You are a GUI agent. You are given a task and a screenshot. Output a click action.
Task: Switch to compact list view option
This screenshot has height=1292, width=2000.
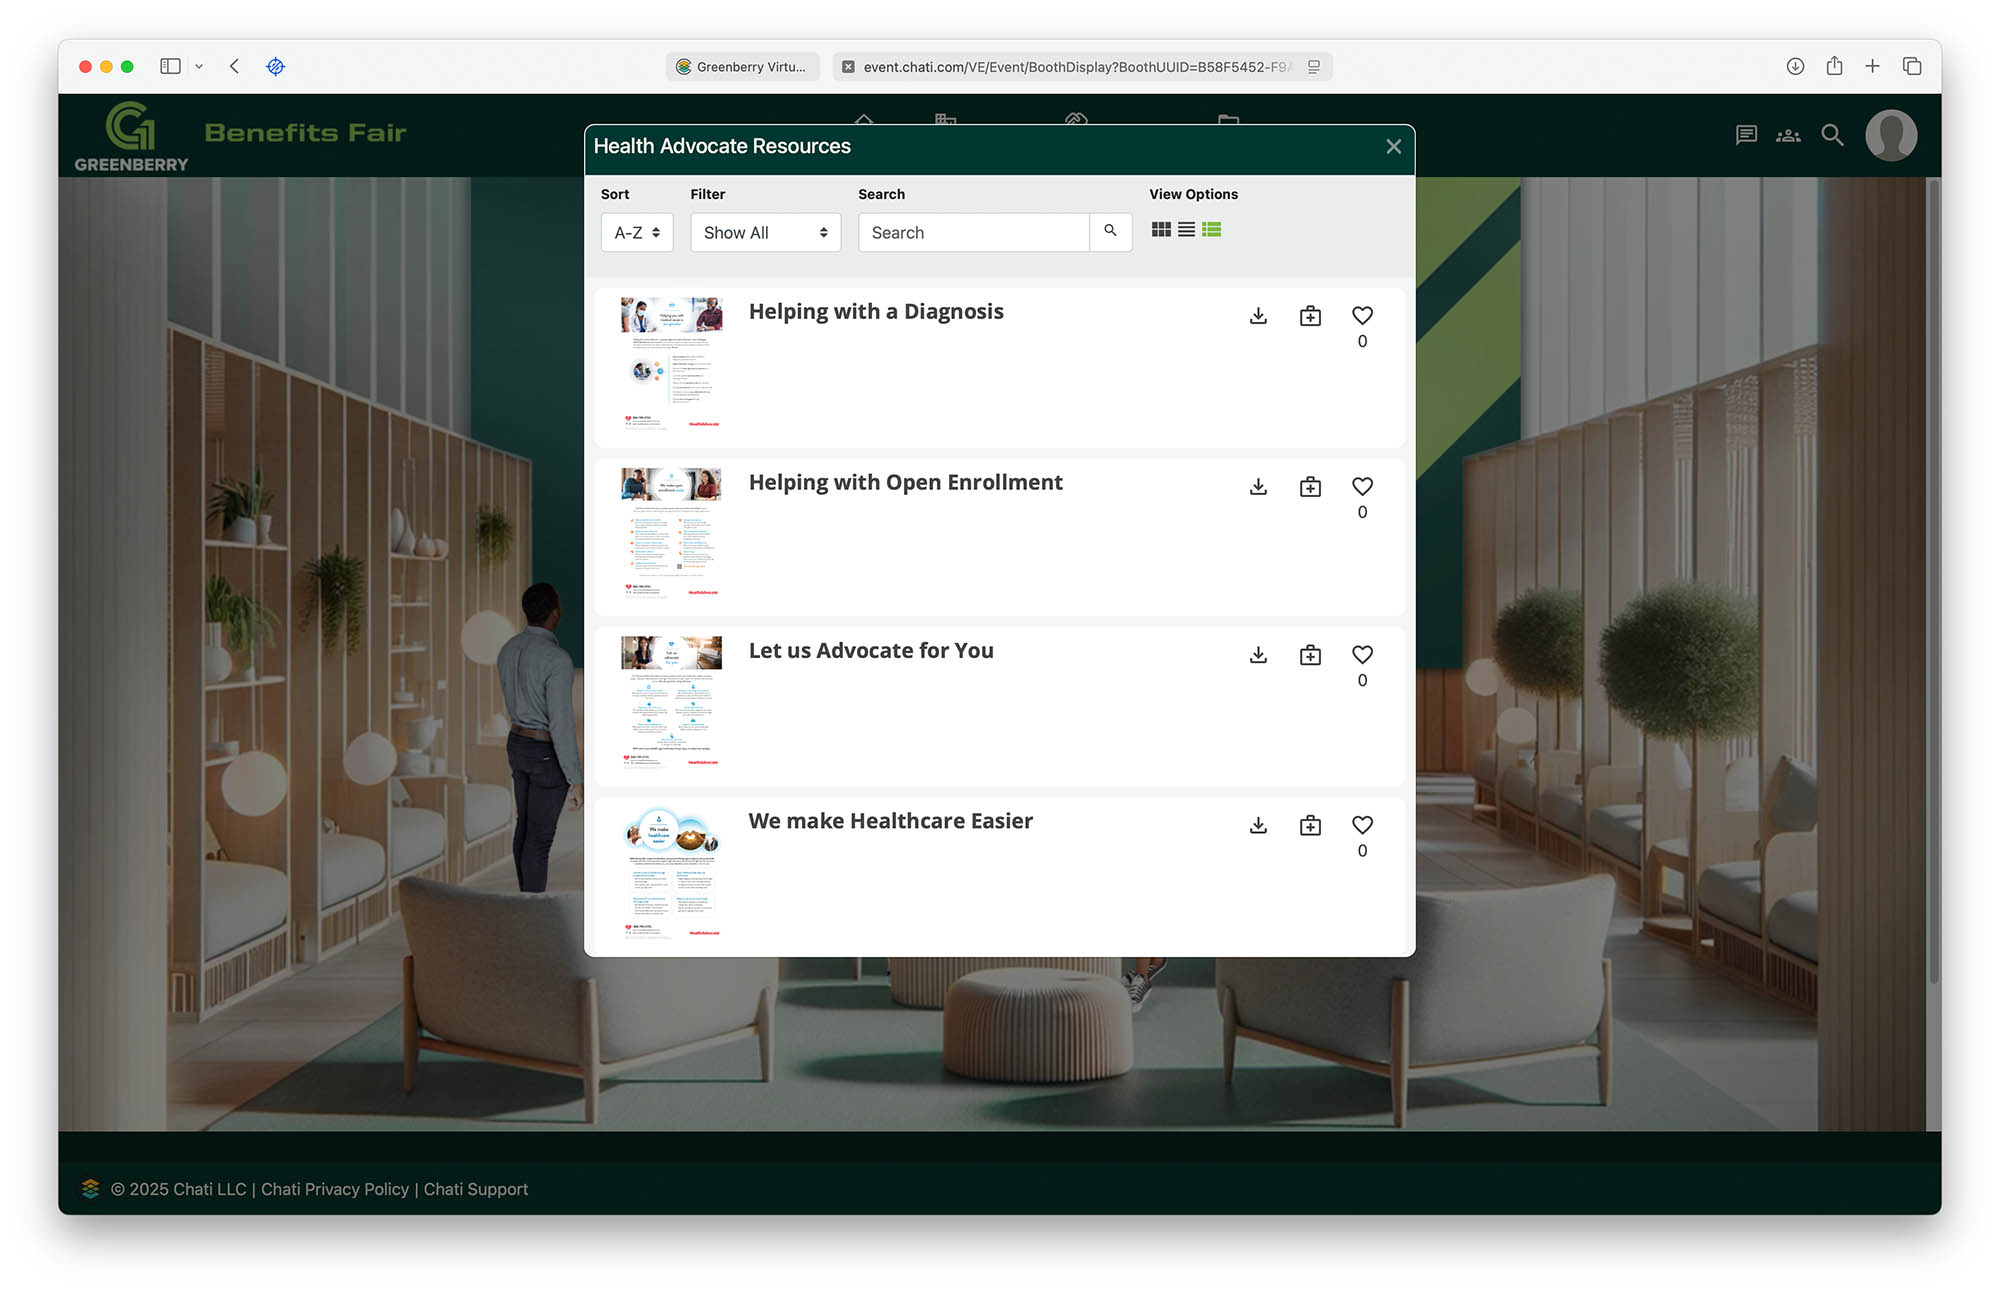[1186, 230]
